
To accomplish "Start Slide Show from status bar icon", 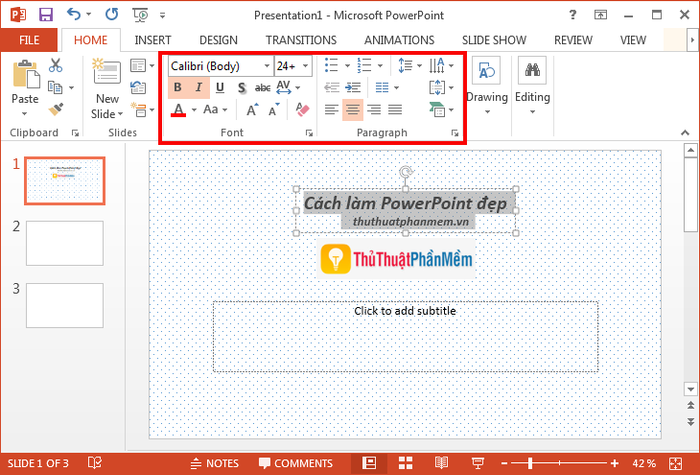I will pos(478,463).
